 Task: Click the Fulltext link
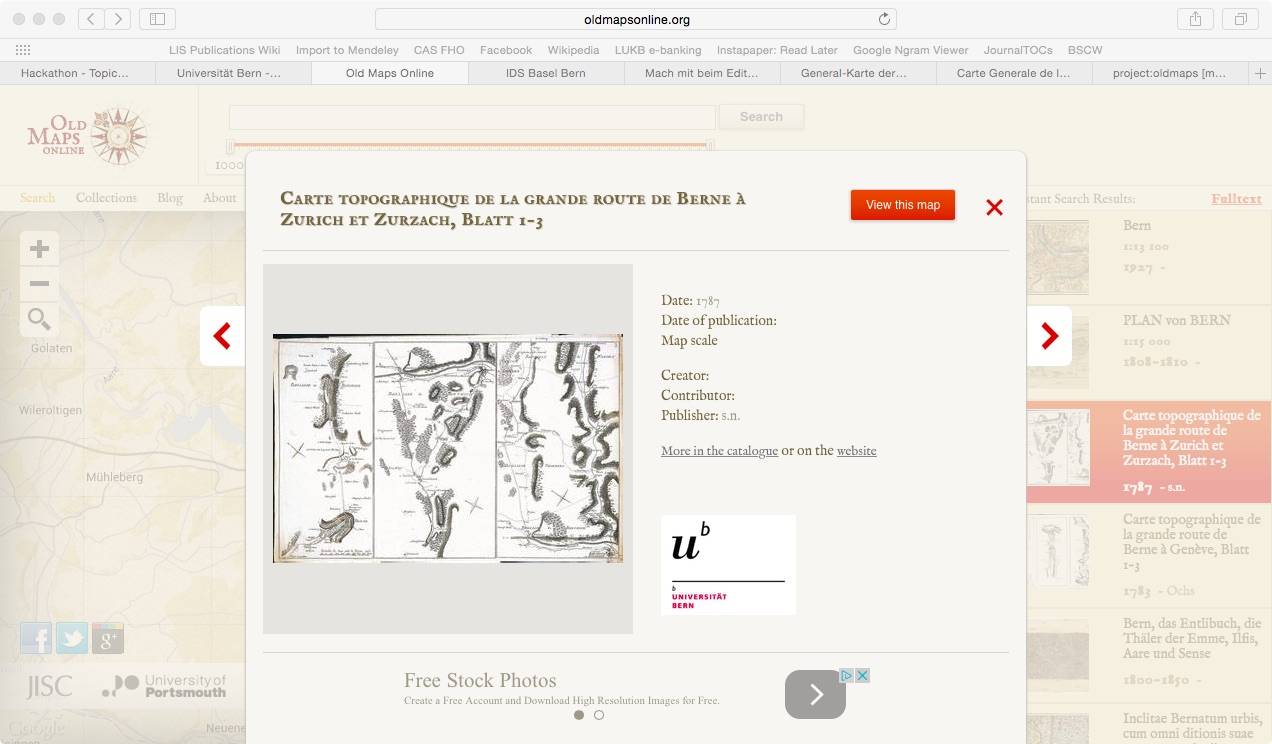point(1236,198)
